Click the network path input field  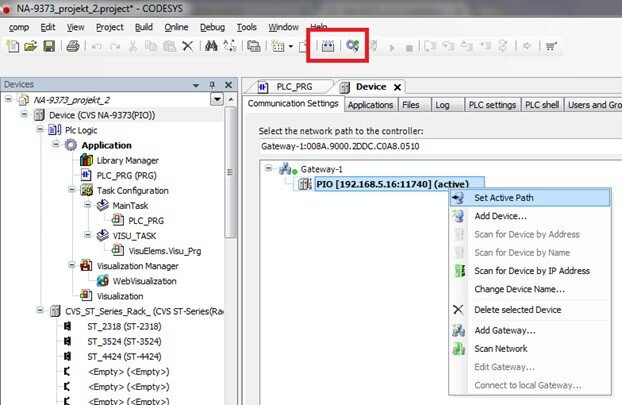(440, 146)
